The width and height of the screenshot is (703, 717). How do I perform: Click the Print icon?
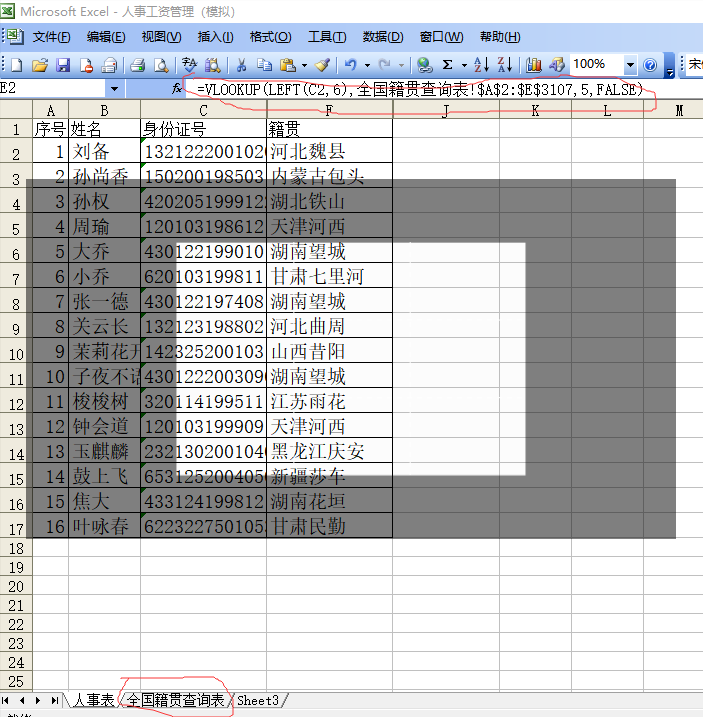[137, 65]
